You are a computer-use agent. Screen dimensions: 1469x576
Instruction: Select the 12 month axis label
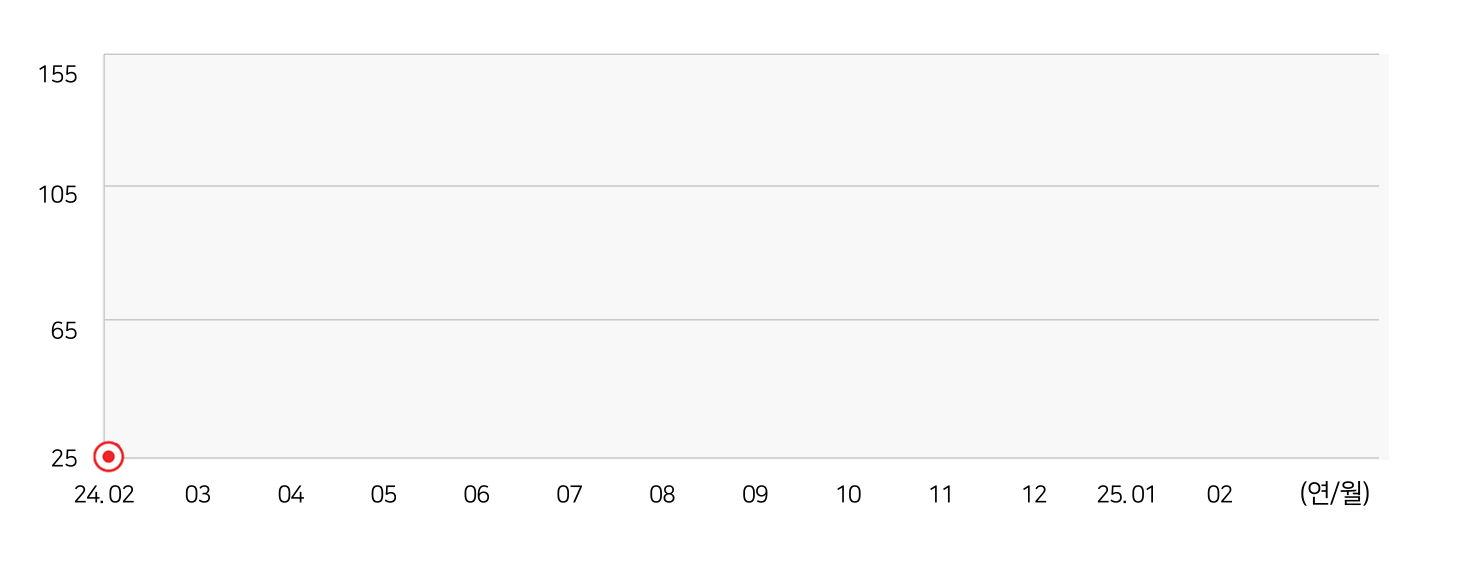1034,494
